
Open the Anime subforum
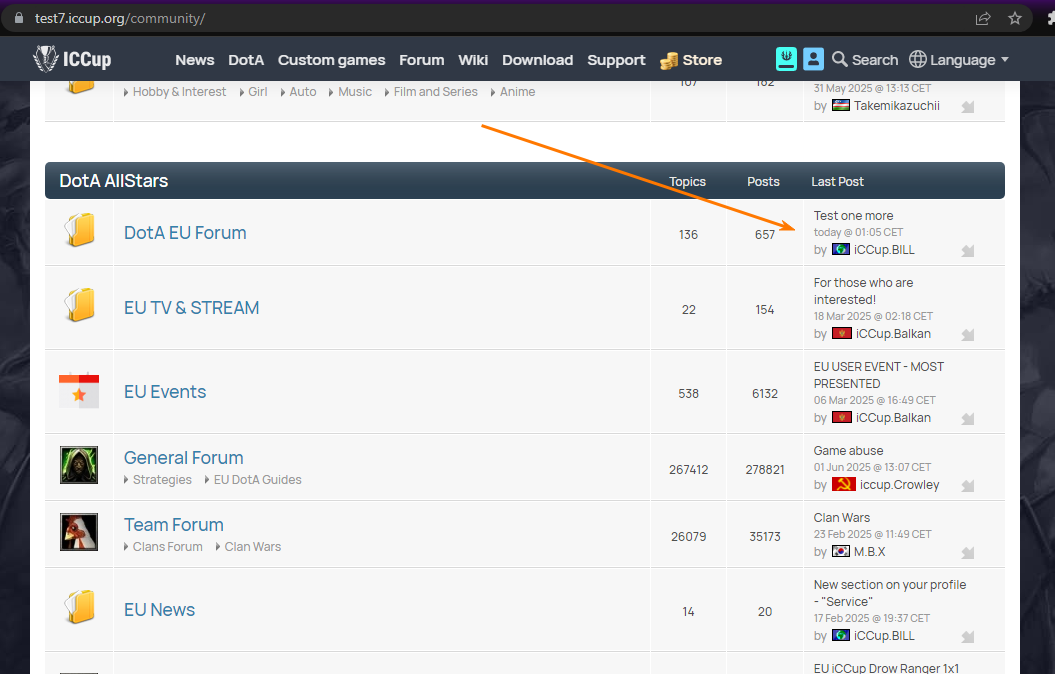click(517, 91)
